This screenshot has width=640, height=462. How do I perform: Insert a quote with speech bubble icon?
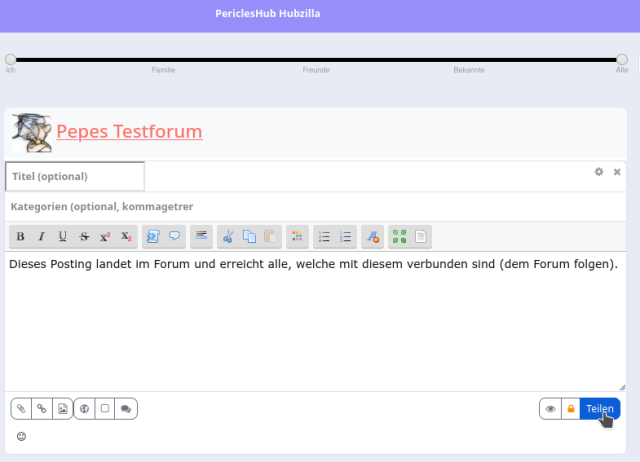click(x=175, y=237)
